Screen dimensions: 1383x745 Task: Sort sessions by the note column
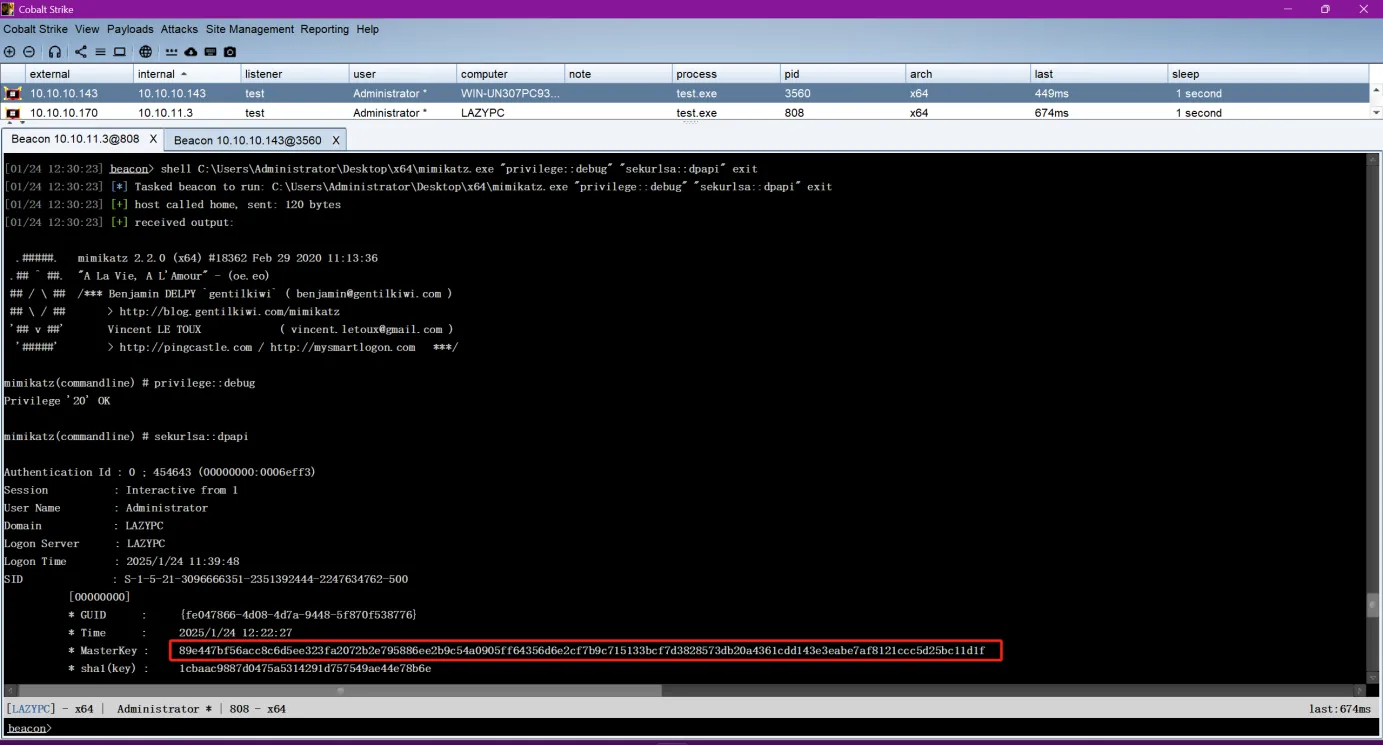point(619,74)
